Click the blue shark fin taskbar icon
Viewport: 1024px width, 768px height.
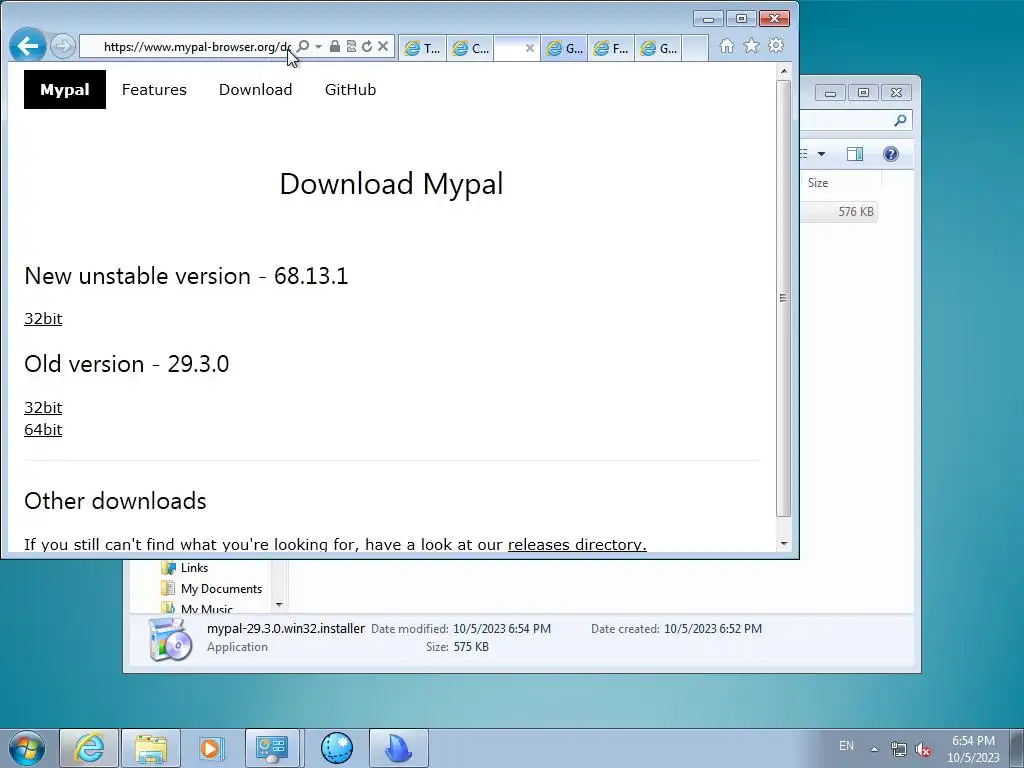(398, 748)
